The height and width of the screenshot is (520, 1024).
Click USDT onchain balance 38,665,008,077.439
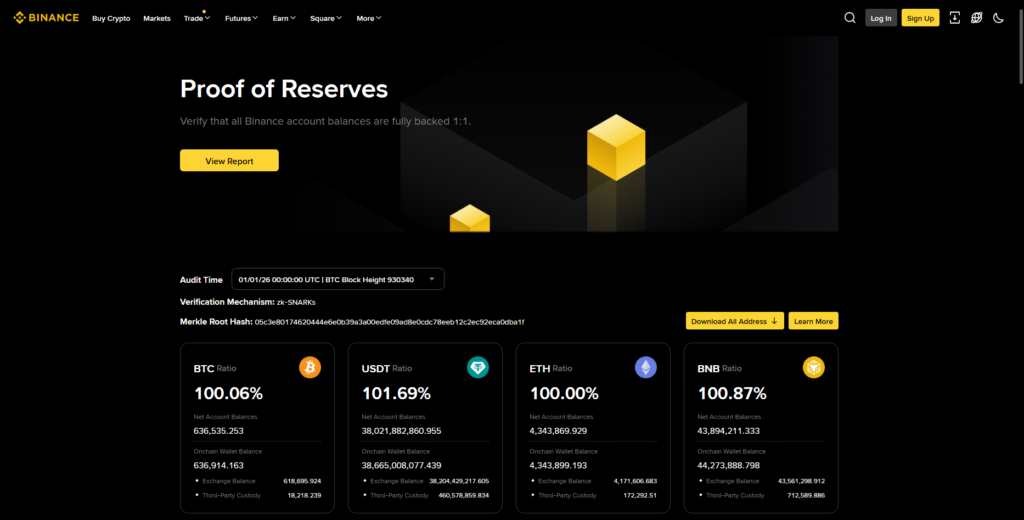point(402,466)
